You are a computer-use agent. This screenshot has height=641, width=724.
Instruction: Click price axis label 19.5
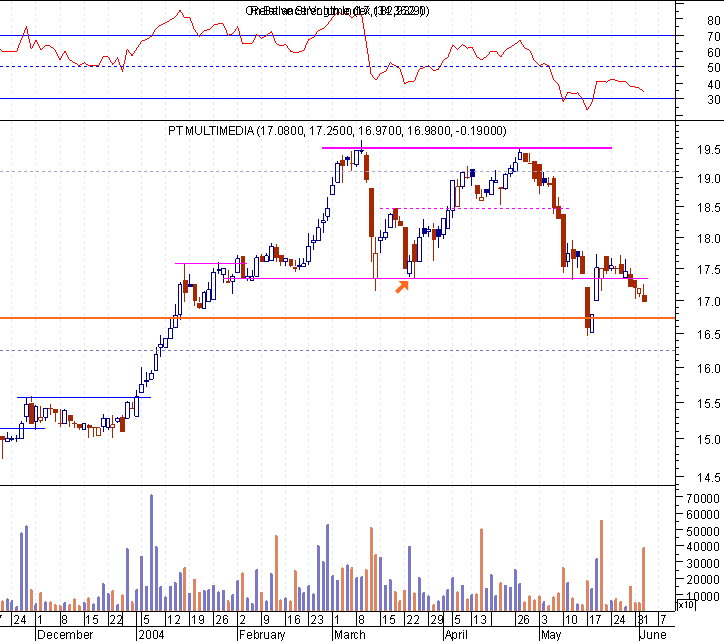[709, 149]
